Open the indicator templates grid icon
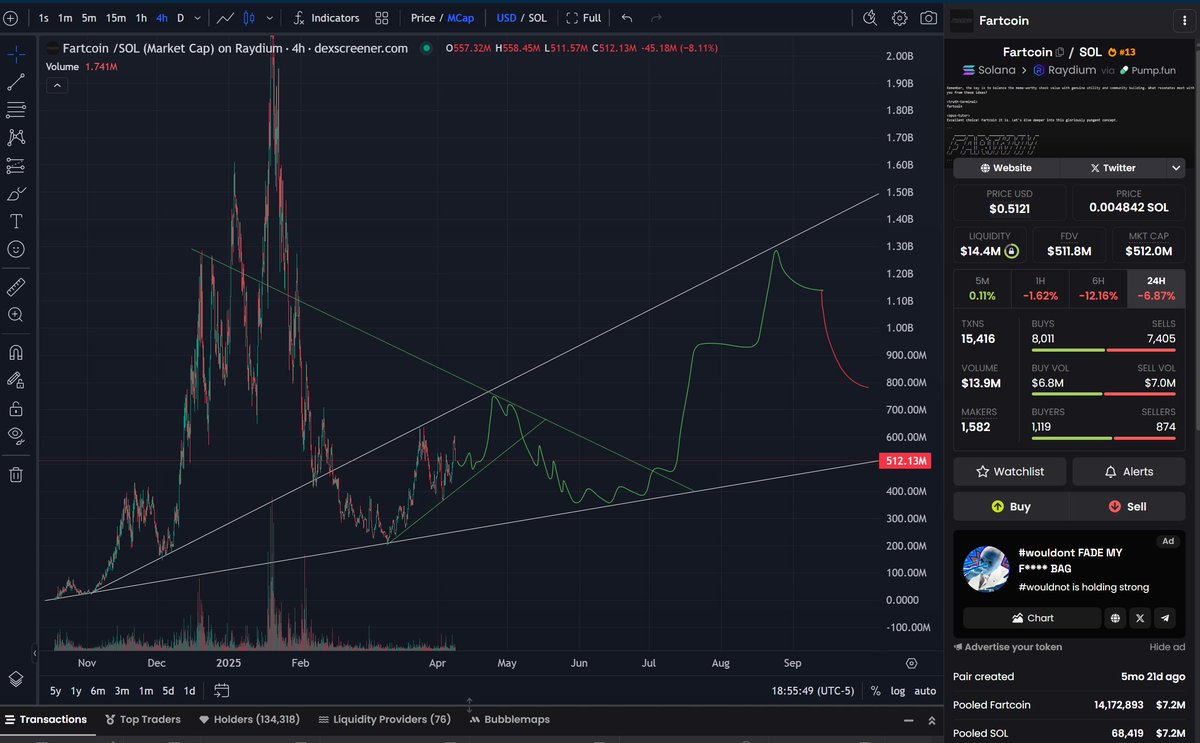Screen dimensions: 1200x743 pyautogui.click(x=382, y=18)
